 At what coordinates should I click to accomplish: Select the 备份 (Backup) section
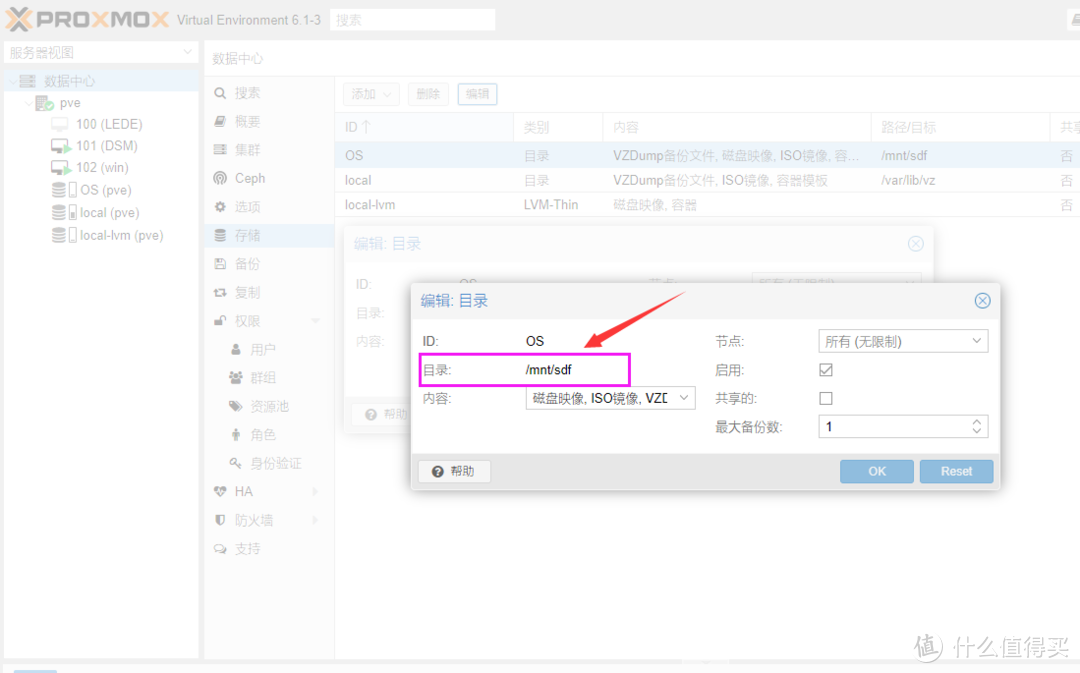tap(245, 263)
